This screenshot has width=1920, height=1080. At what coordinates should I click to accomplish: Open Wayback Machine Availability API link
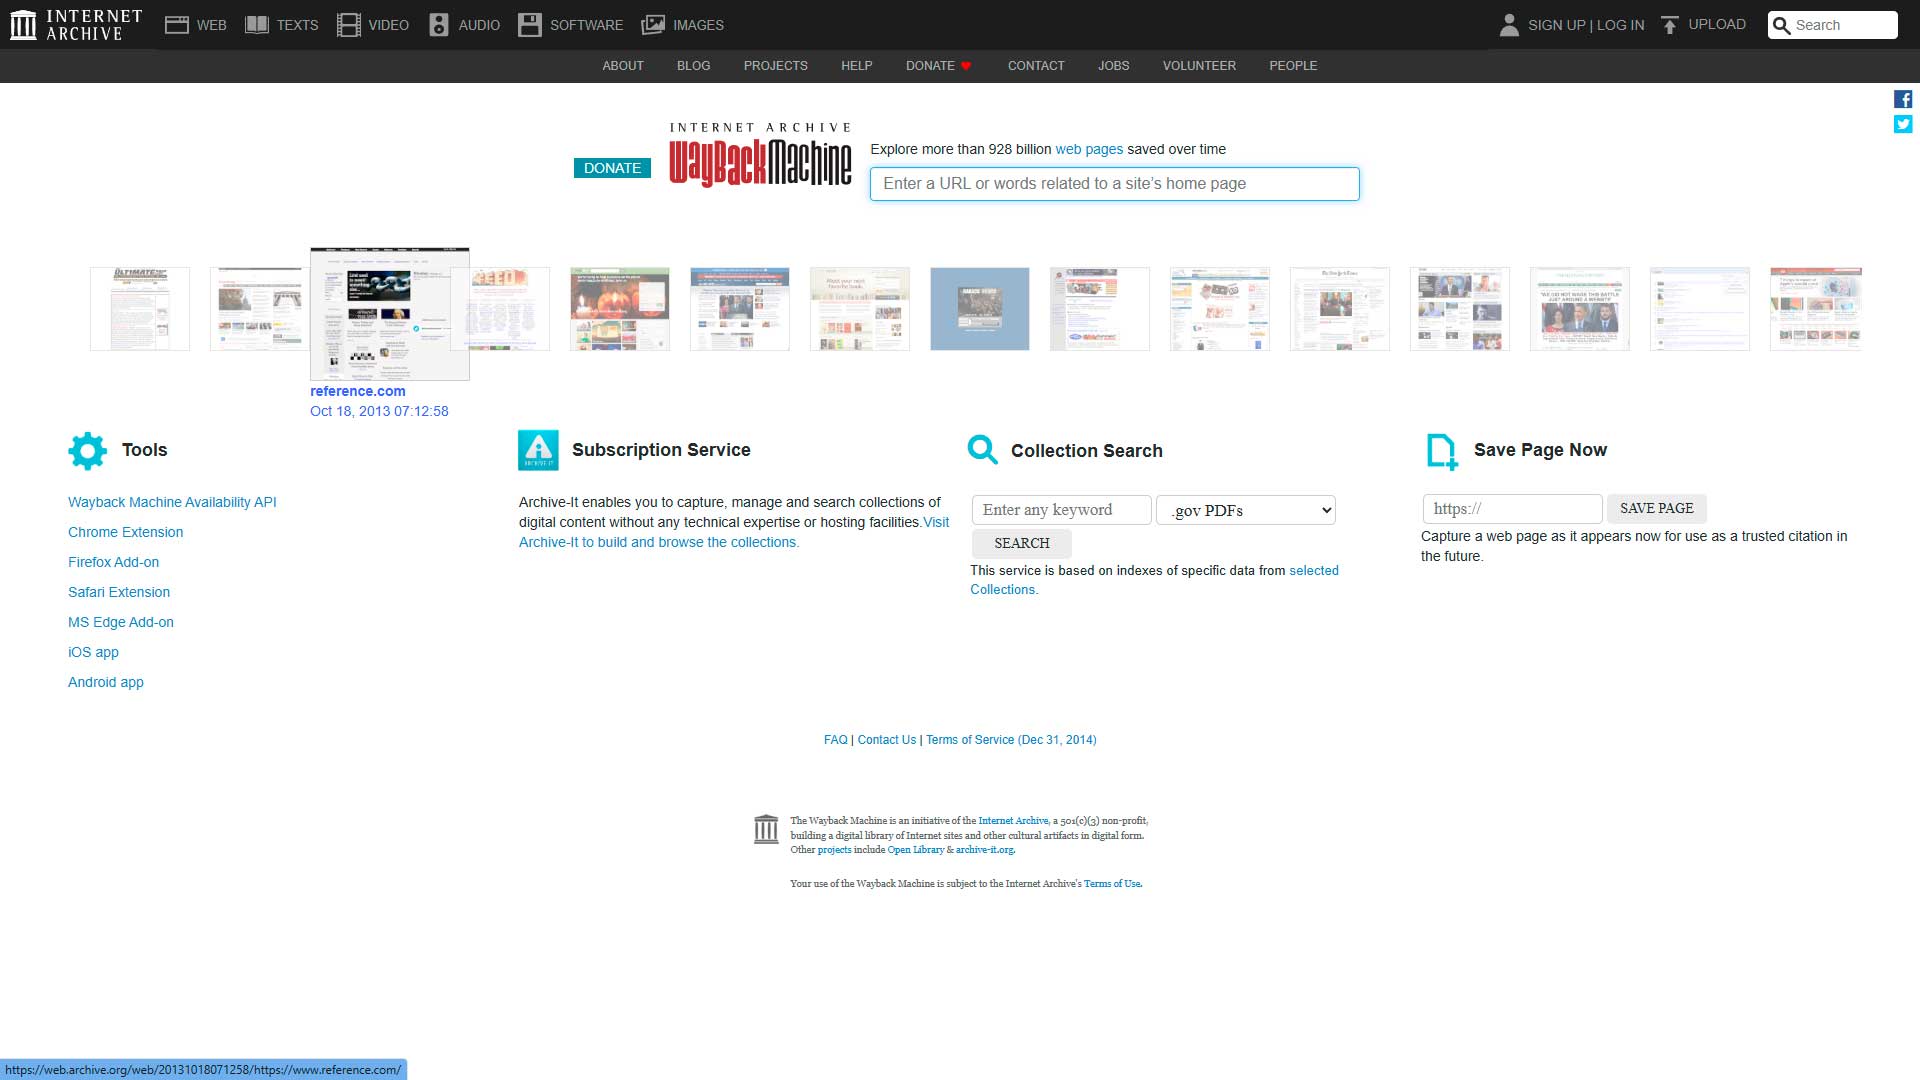[x=172, y=502]
